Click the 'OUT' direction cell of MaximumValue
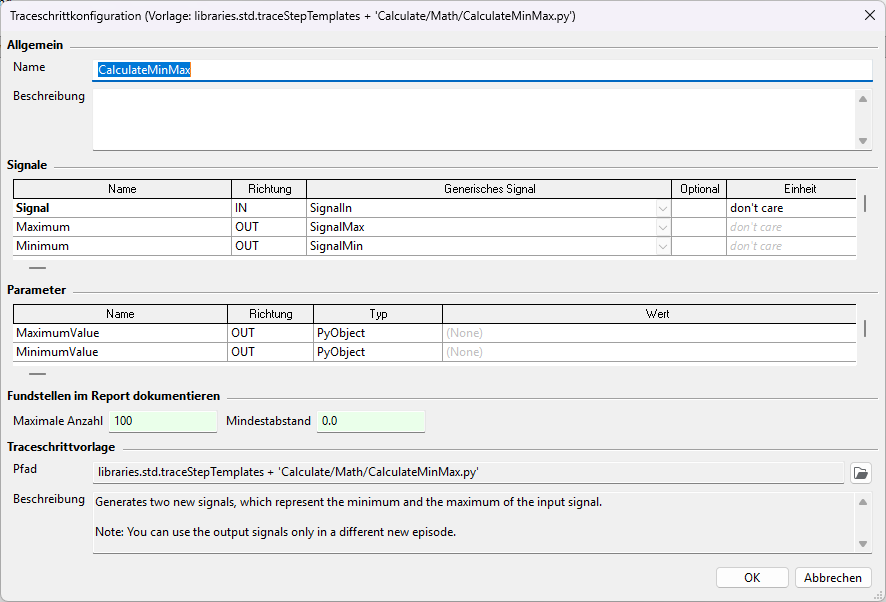 271,333
